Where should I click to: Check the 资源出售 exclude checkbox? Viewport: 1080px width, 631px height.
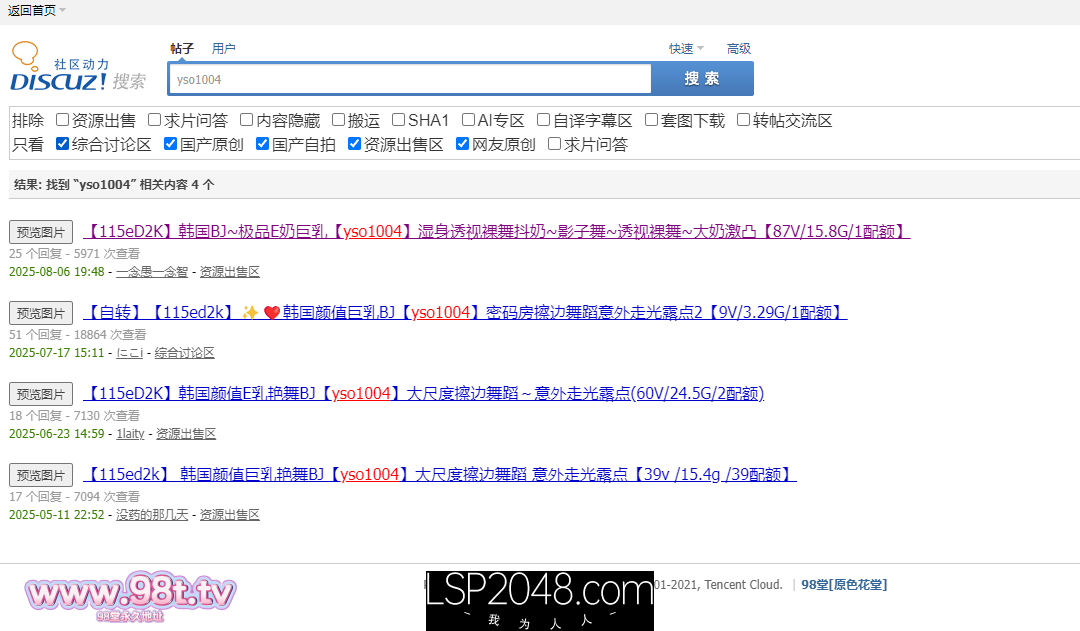coord(63,120)
